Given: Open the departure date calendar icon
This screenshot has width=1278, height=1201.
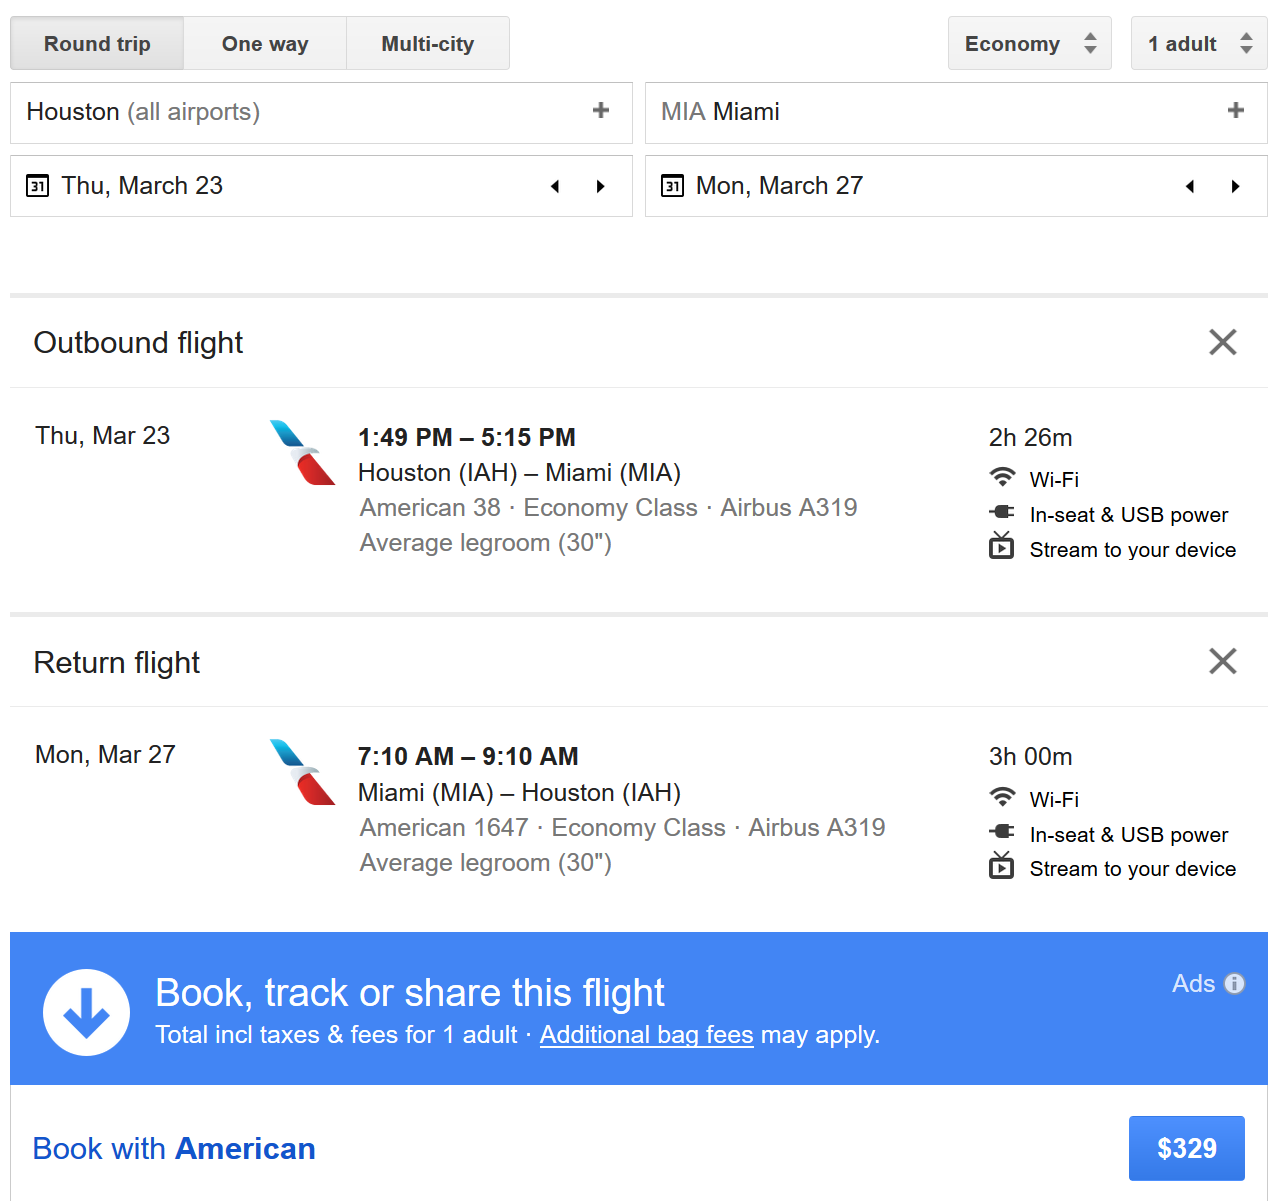Looking at the screenshot, I should pos(38,186).
